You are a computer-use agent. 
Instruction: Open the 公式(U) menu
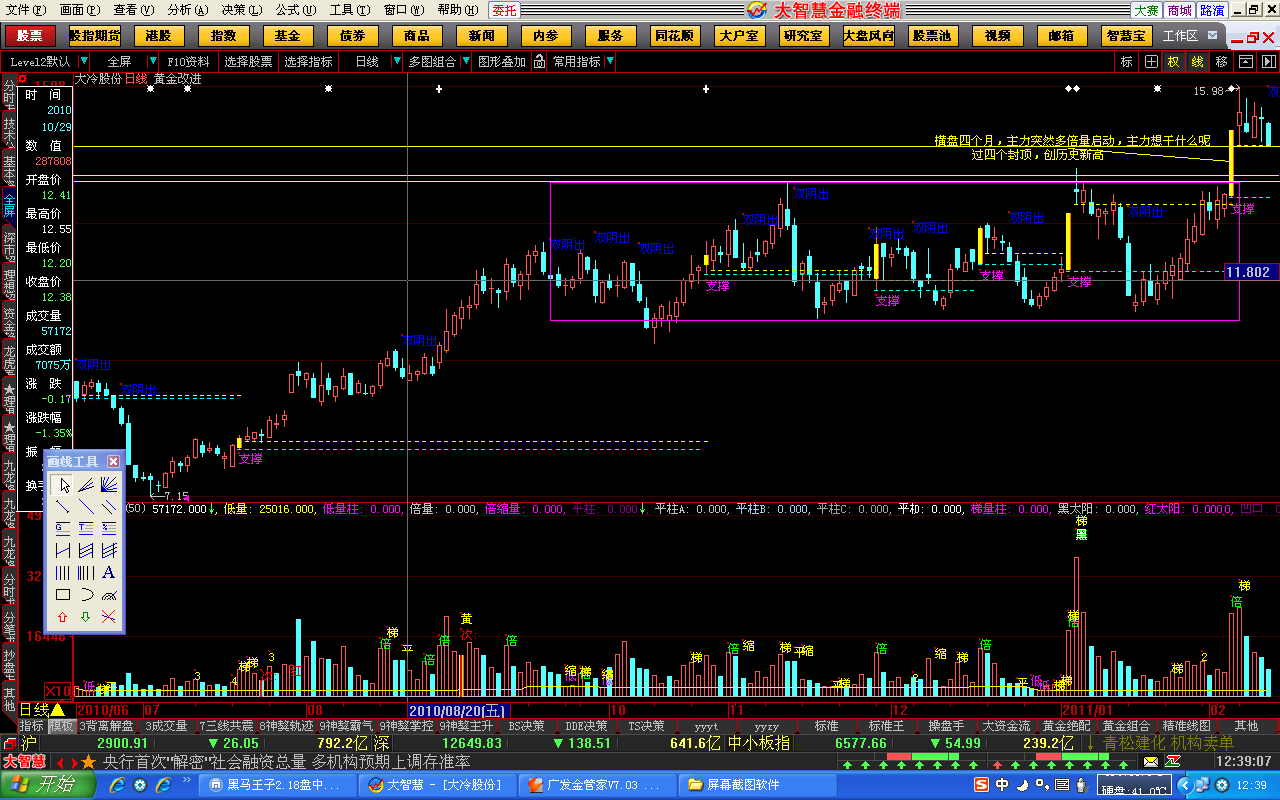[x=296, y=10]
